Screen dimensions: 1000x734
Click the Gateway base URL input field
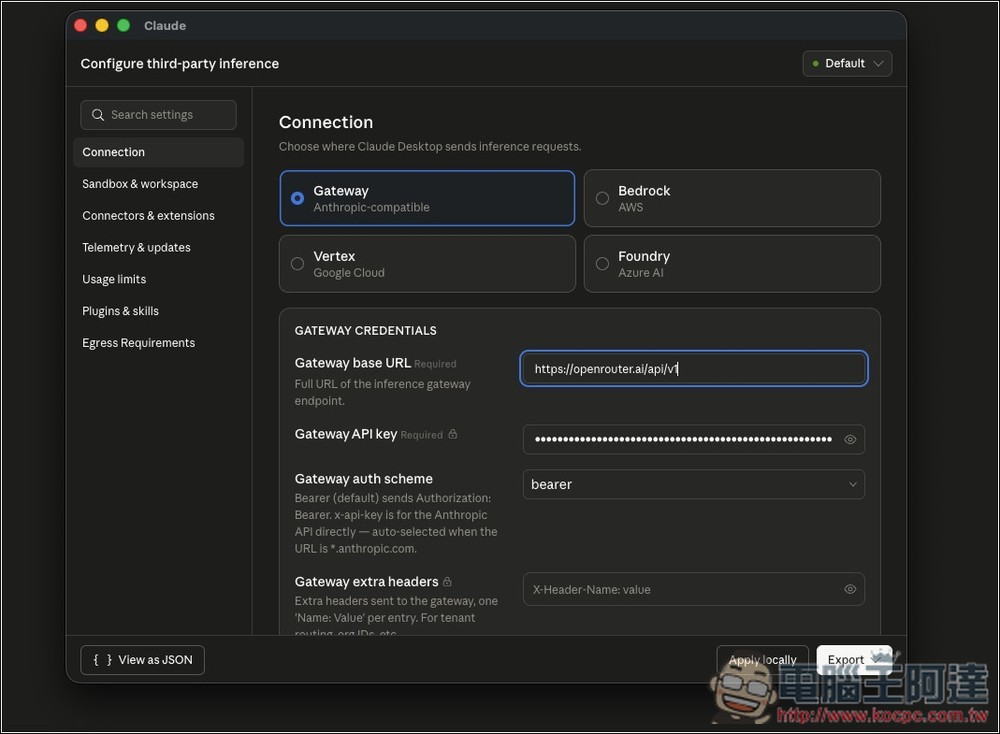coord(693,369)
